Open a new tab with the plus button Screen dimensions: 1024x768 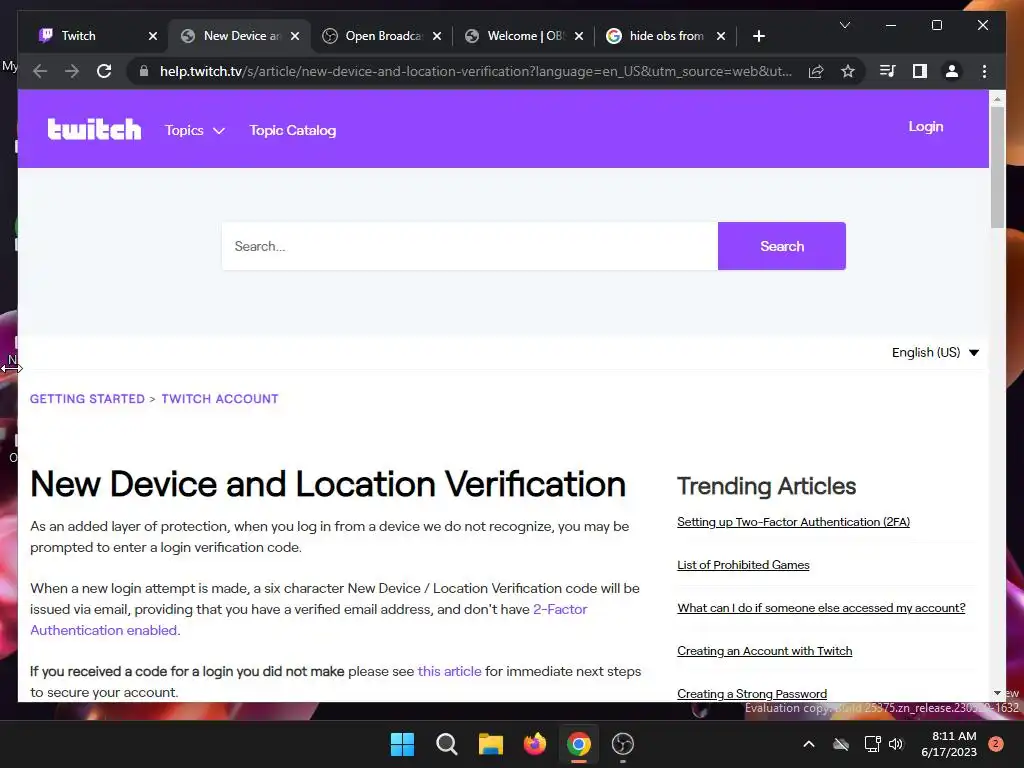(758, 36)
